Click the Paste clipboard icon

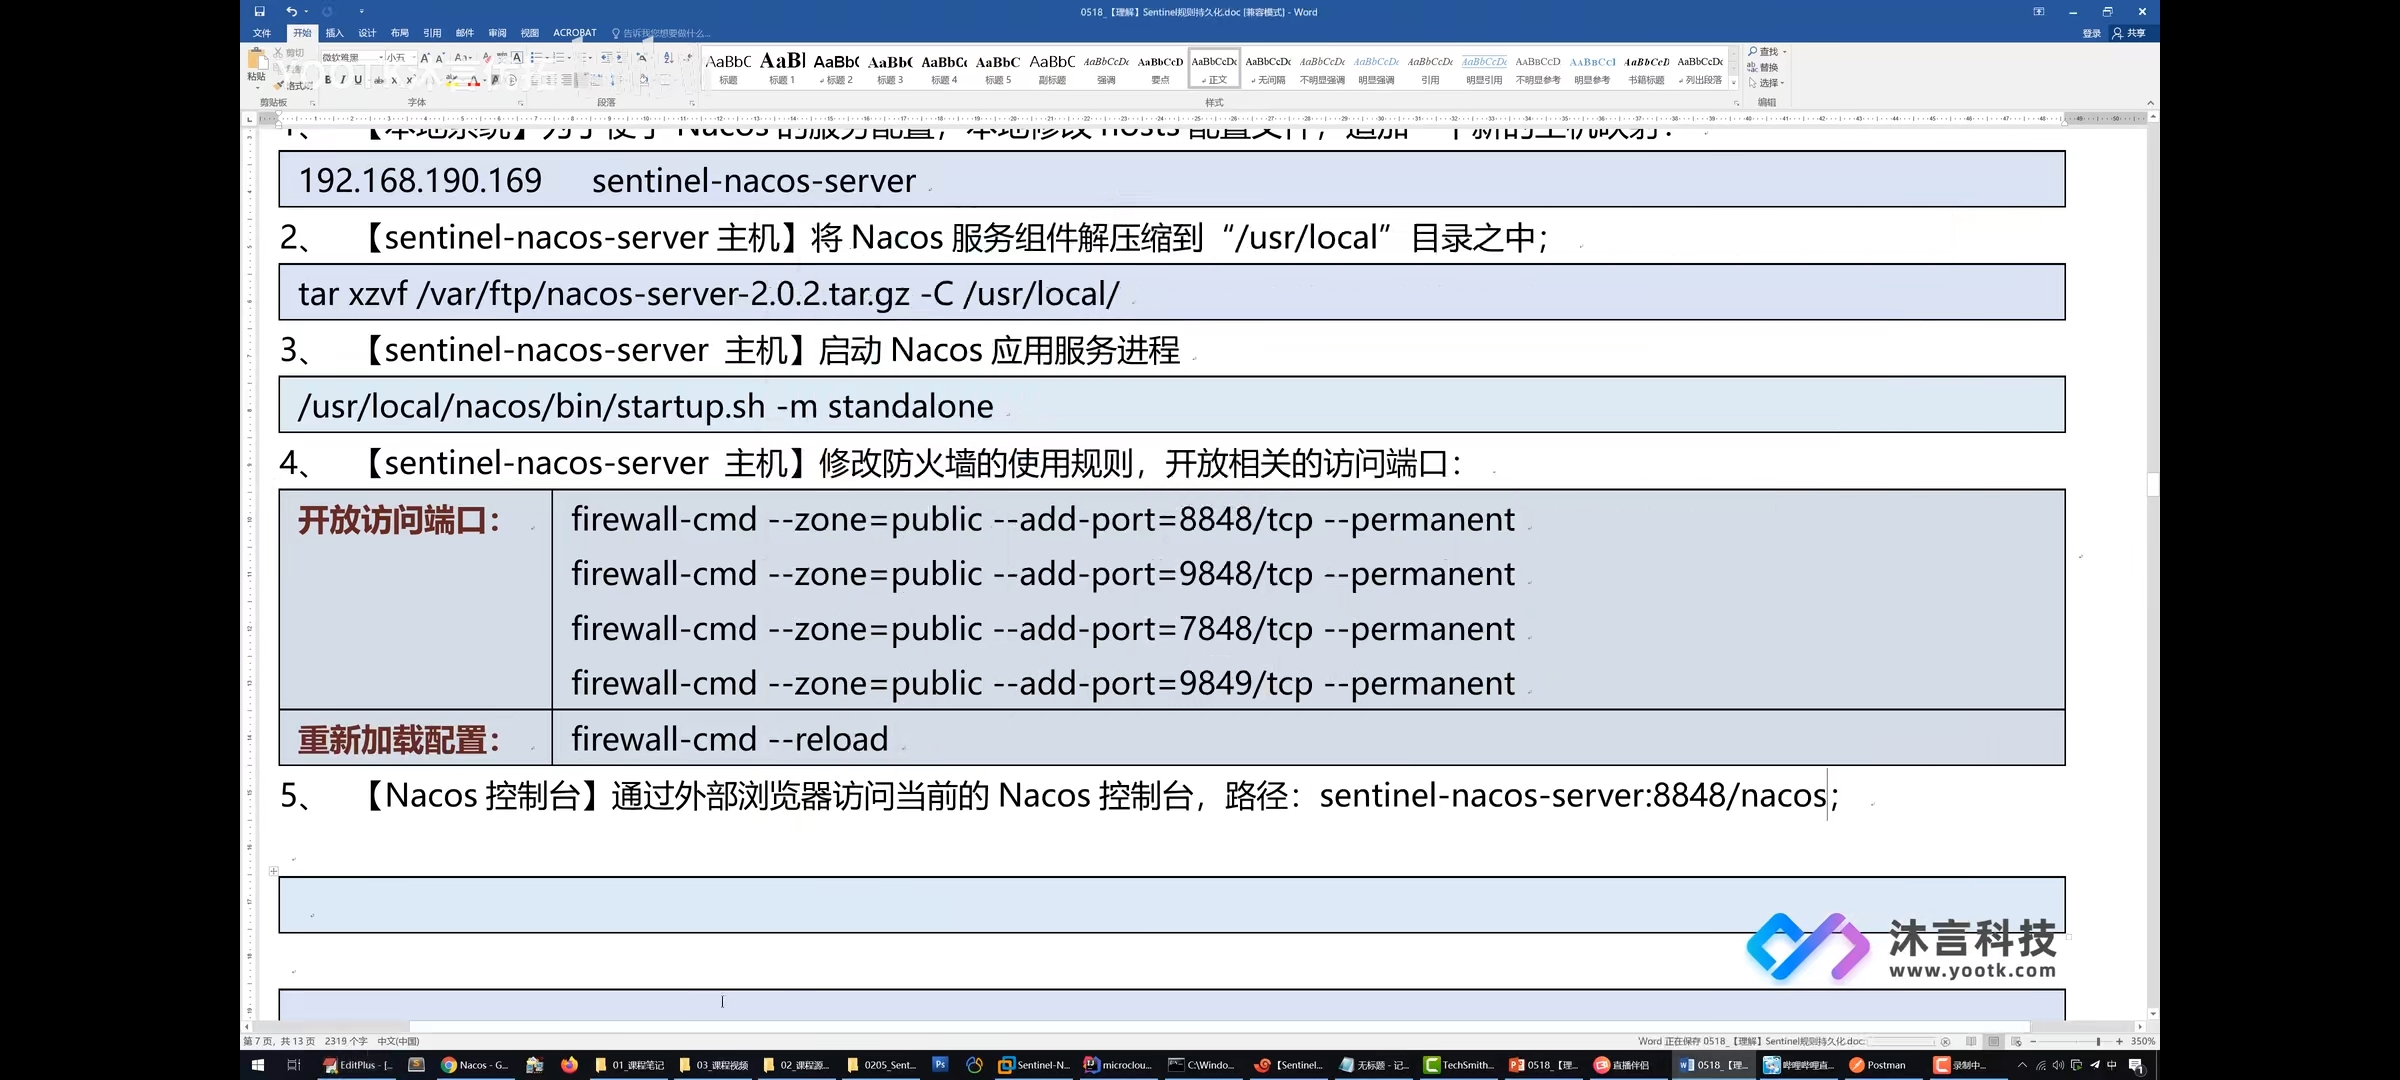tap(257, 59)
